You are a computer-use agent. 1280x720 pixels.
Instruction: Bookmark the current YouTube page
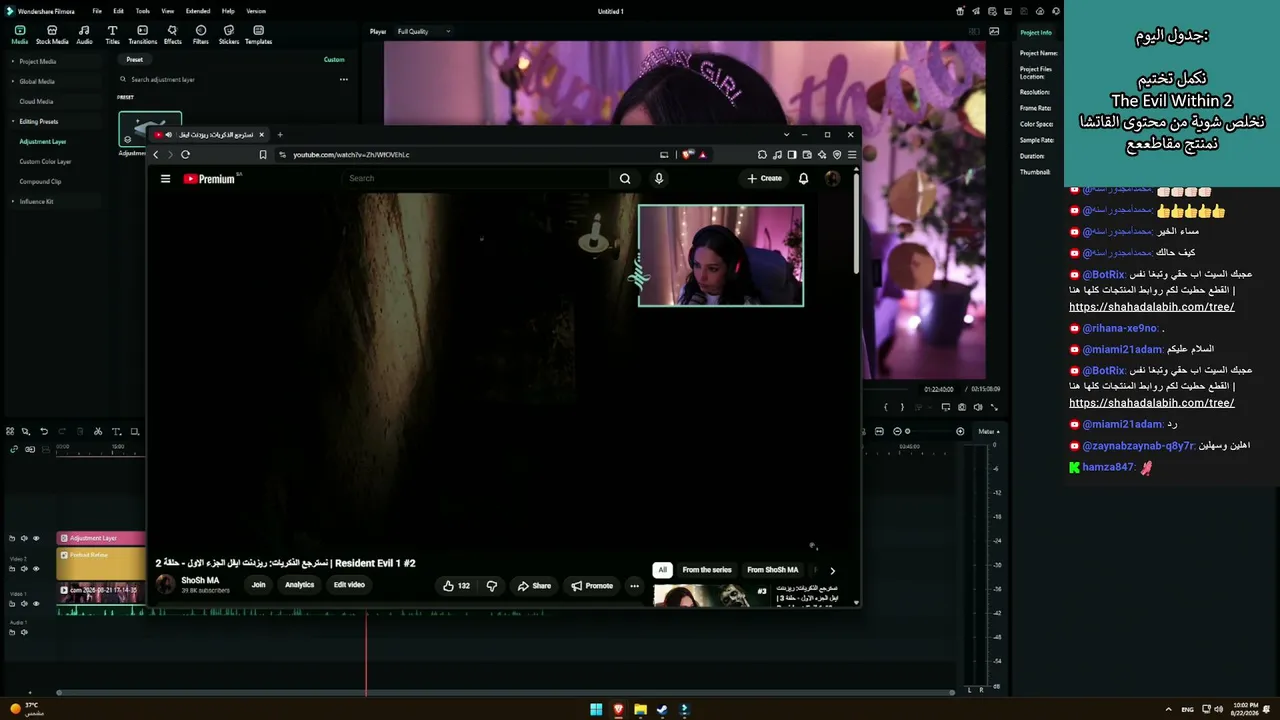(x=263, y=154)
